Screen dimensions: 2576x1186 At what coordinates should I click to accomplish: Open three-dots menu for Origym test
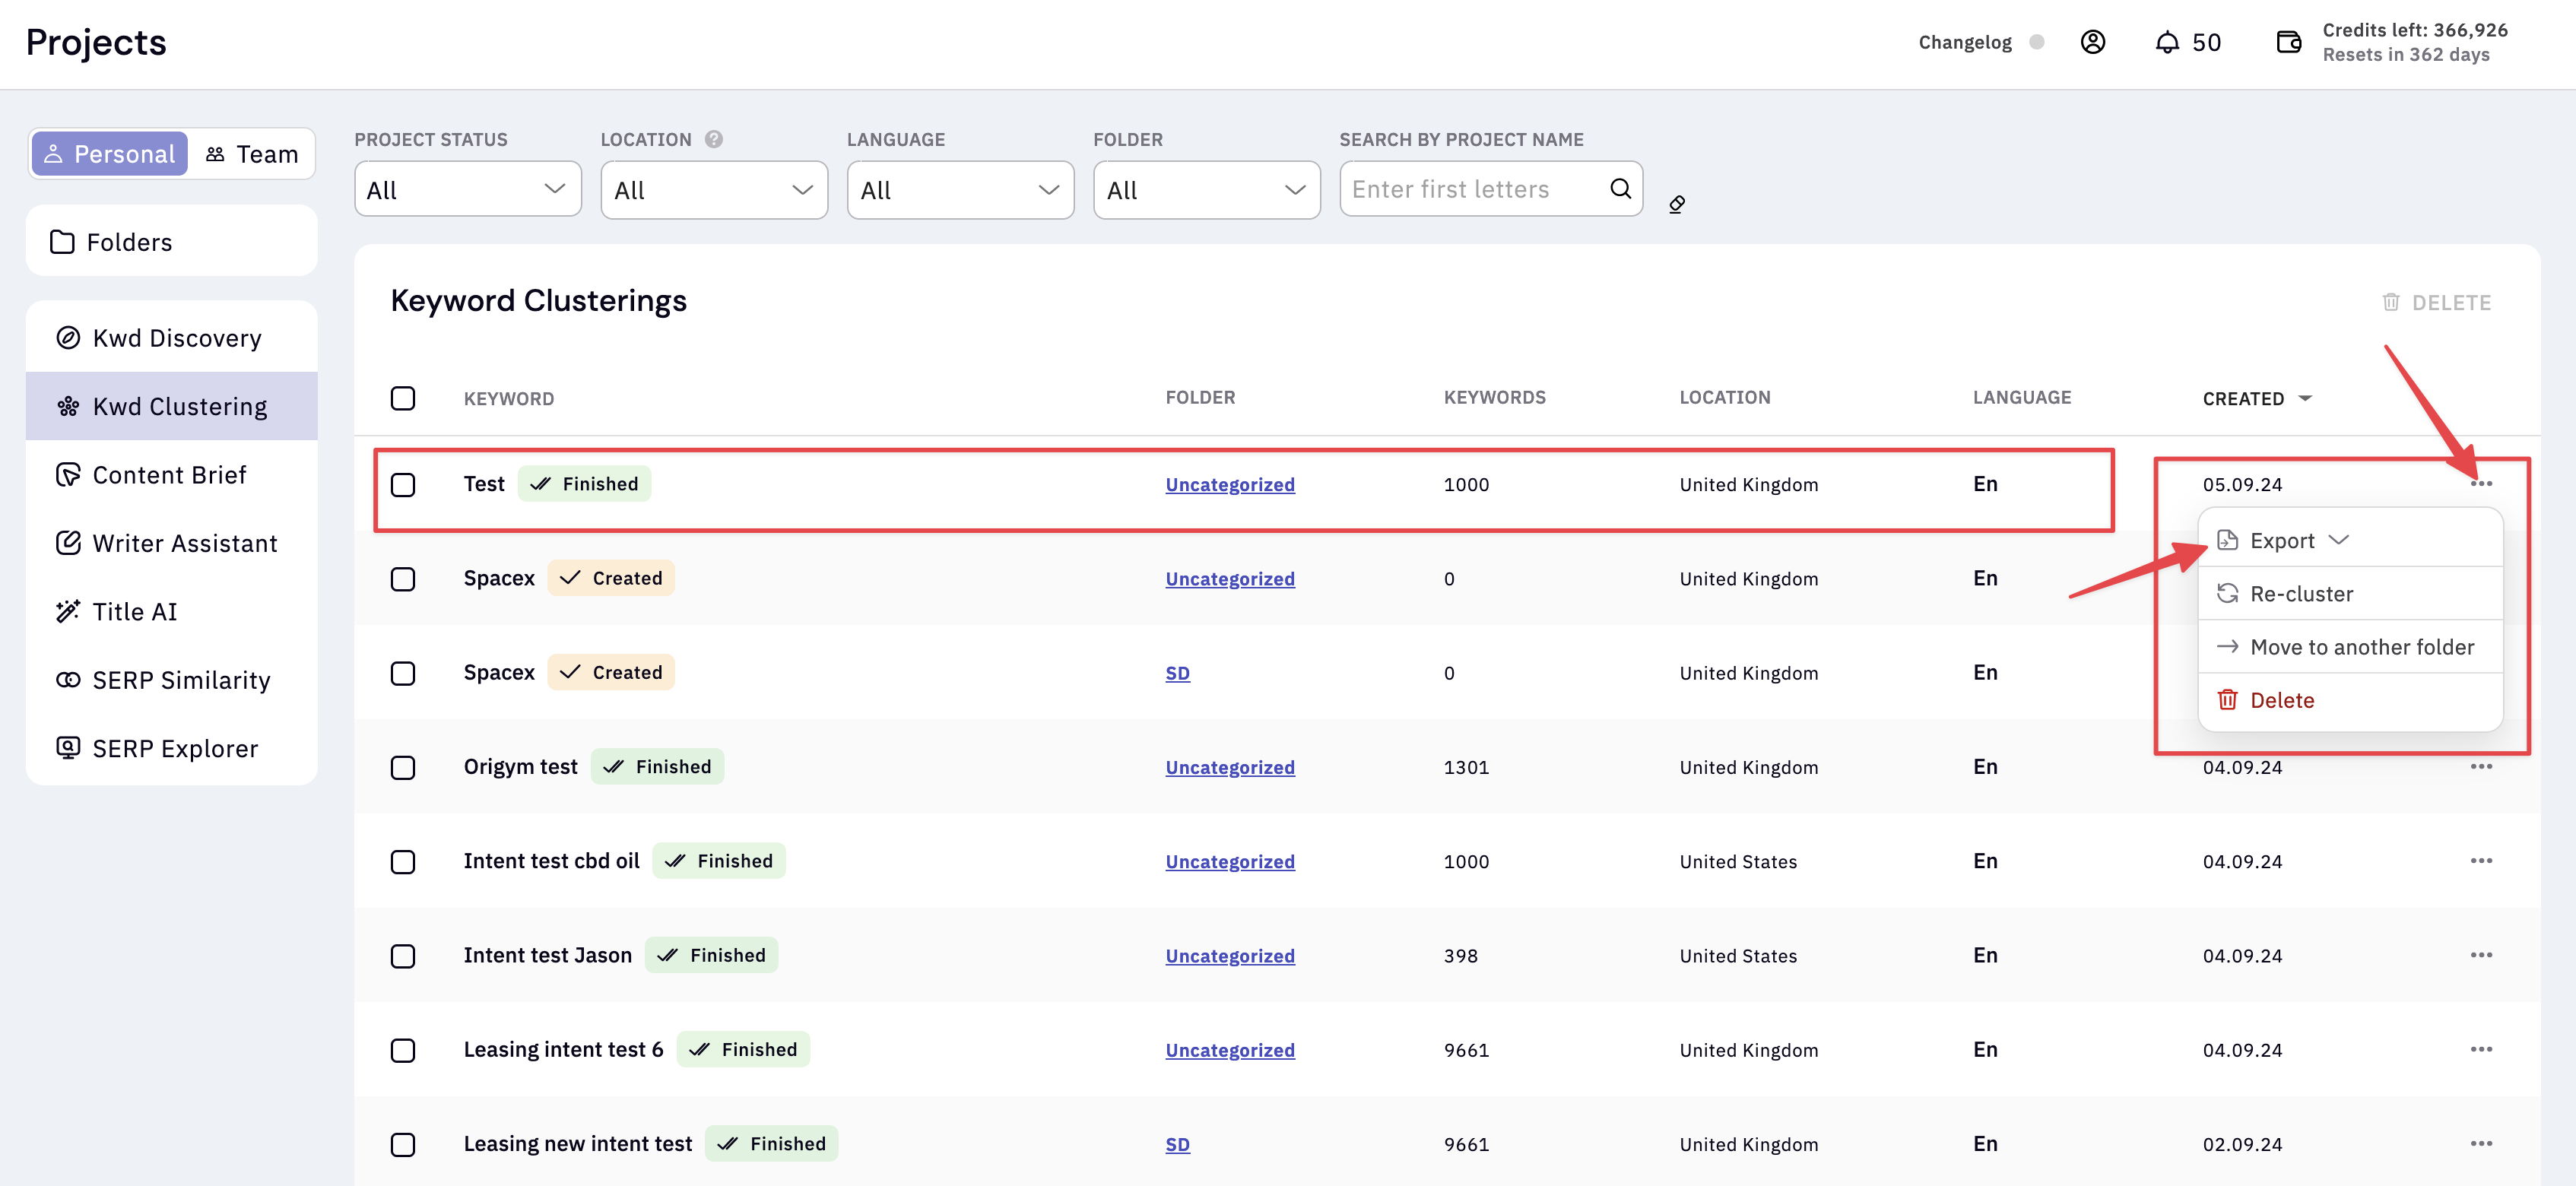coord(2480,767)
